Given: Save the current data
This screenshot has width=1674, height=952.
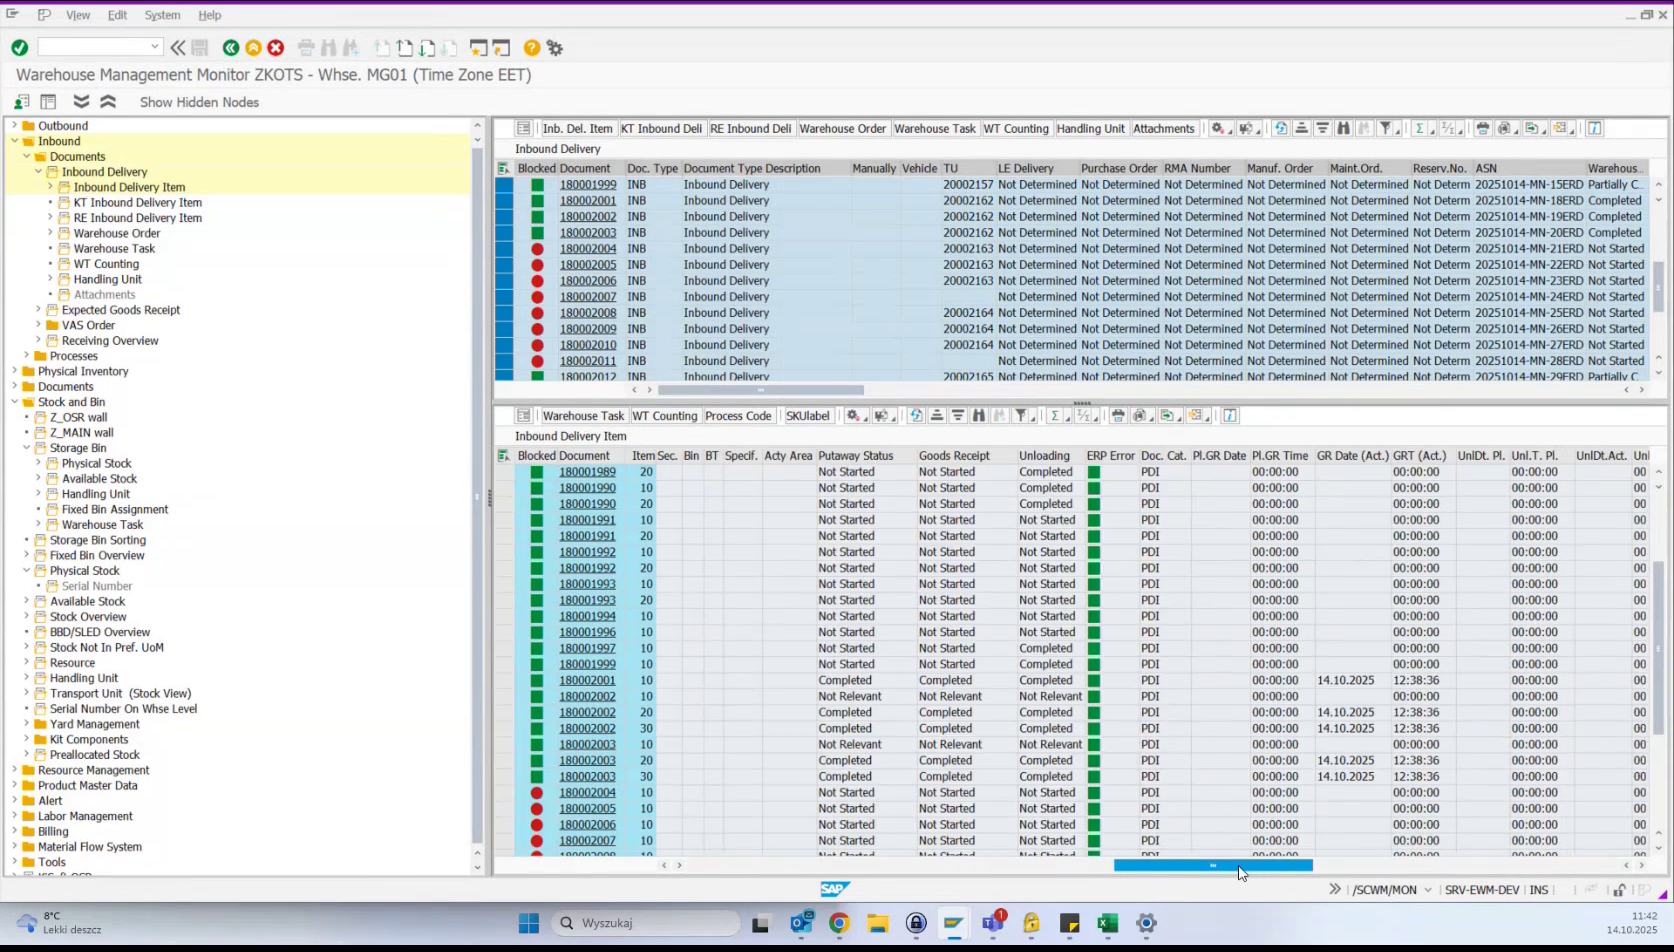Looking at the screenshot, I should click(x=200, y=47).
